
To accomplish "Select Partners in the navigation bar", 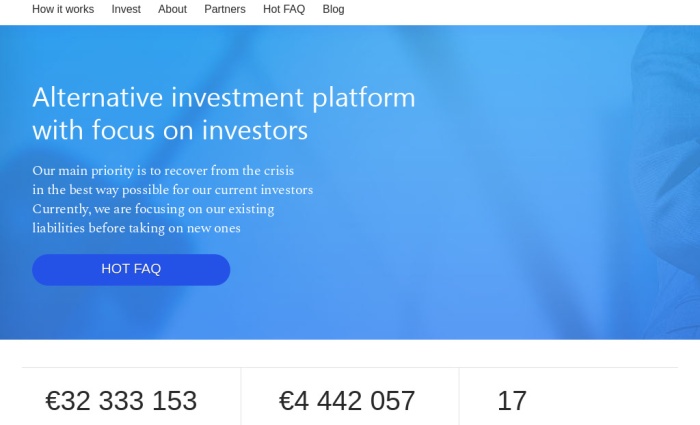I will pyautogui.click(x=225, y=9).
